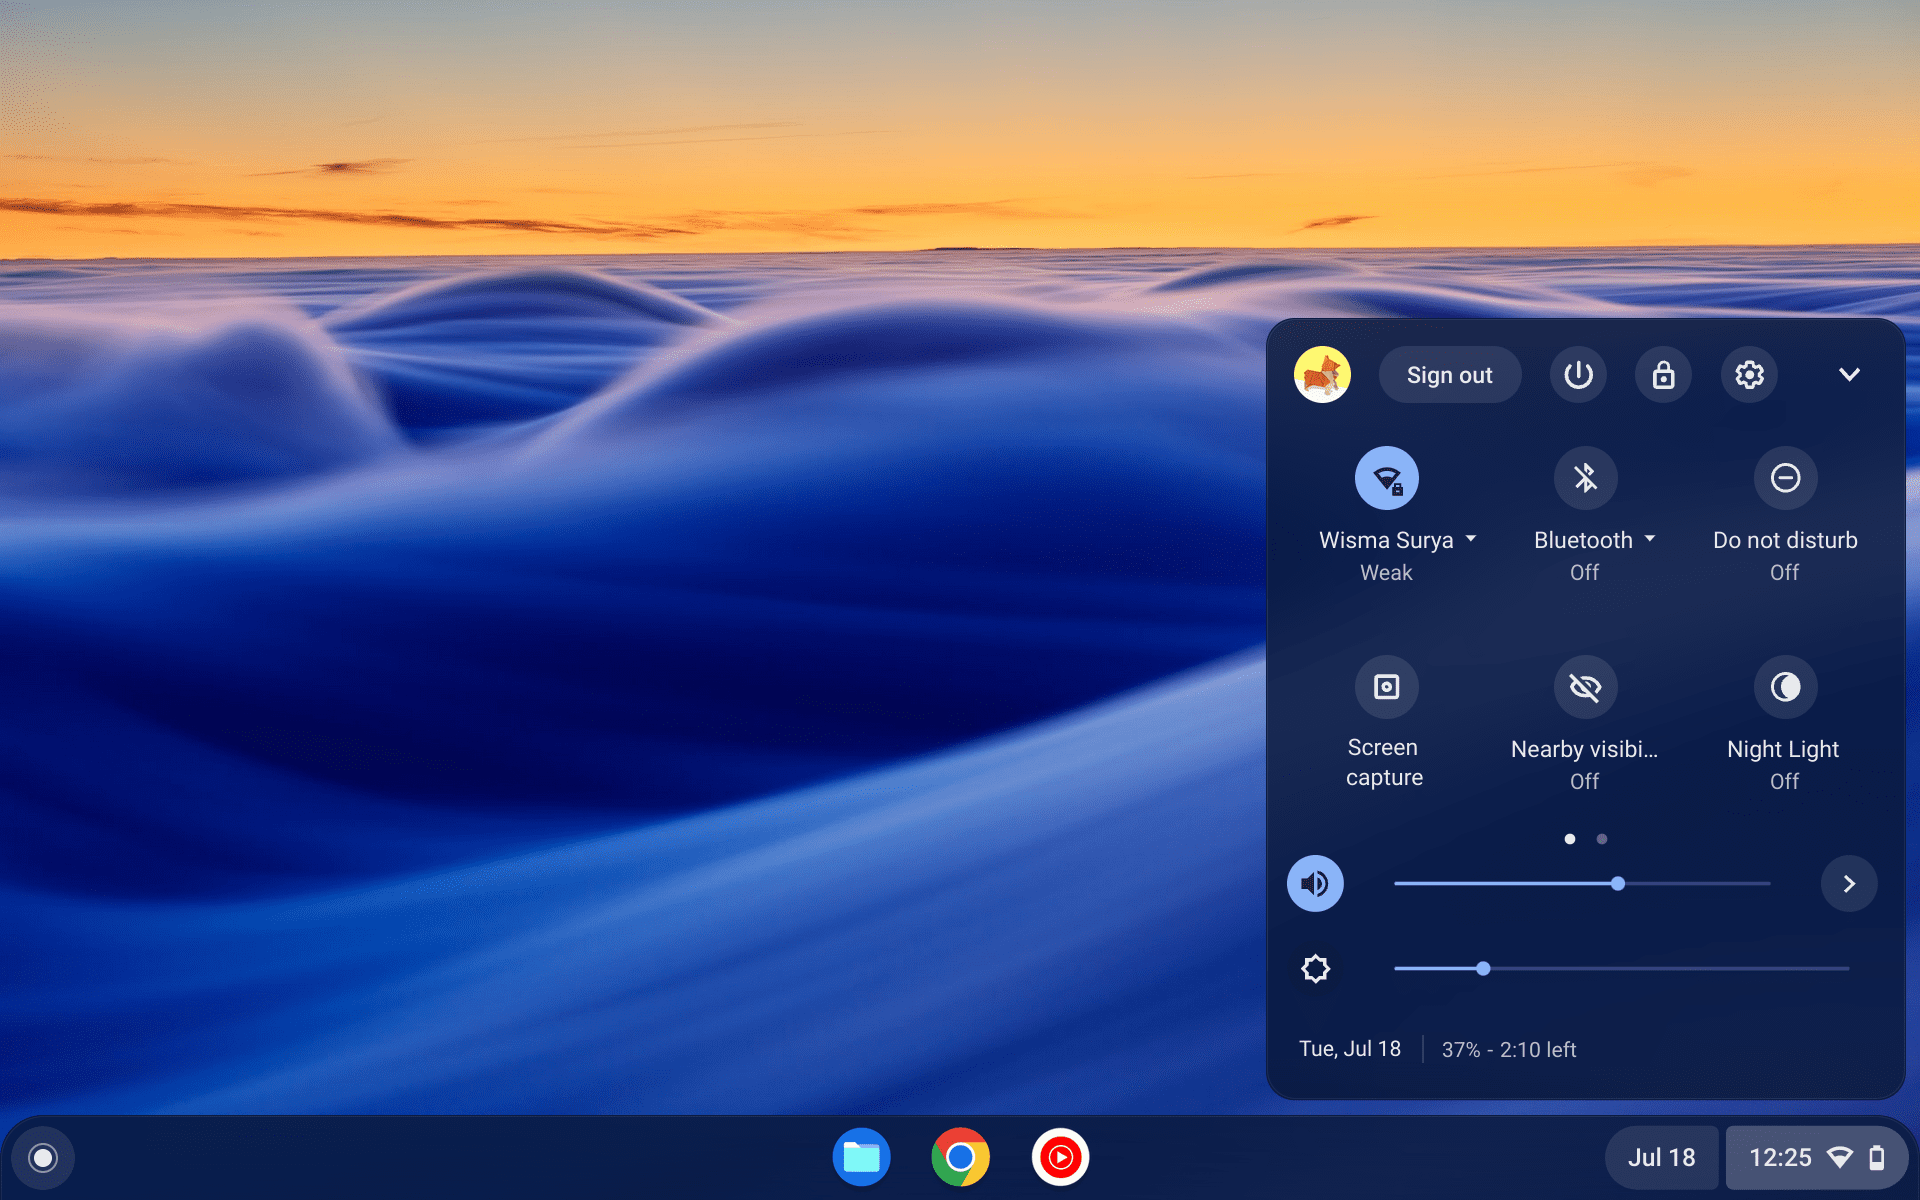Screen dimensions: 1920x1200
Task: Click the Bluetooth icon
Action: click(1584, 477)
